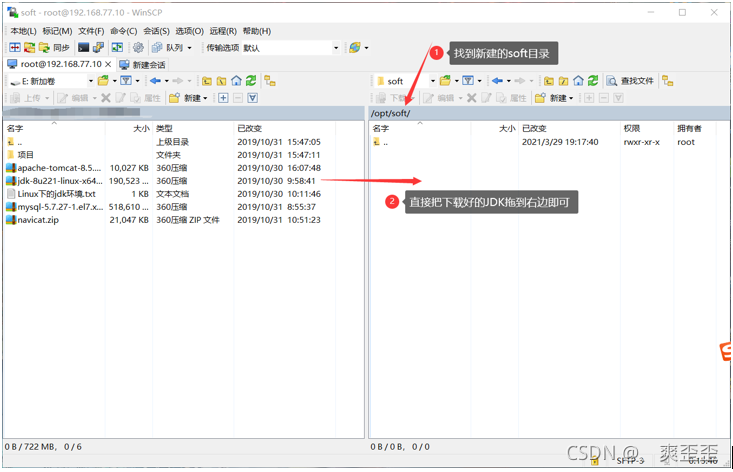
Task: Sort the local list by the 类型 column
Action: [x=193, y=128]
